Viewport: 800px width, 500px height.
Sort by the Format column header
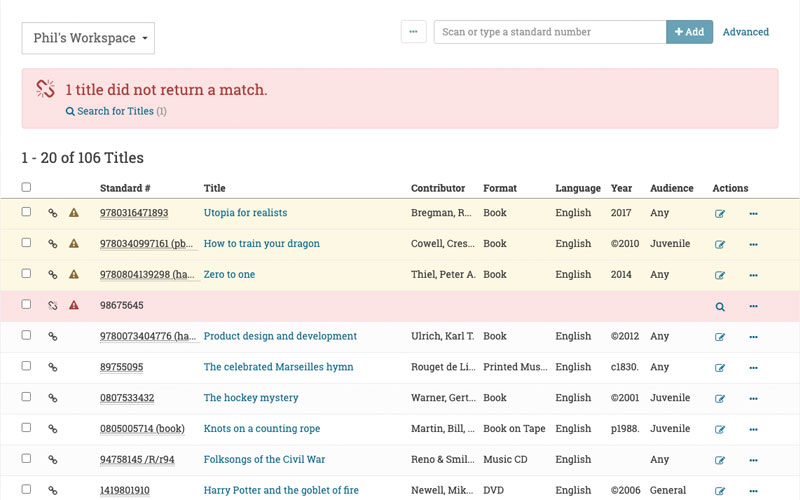coord(500,188)
